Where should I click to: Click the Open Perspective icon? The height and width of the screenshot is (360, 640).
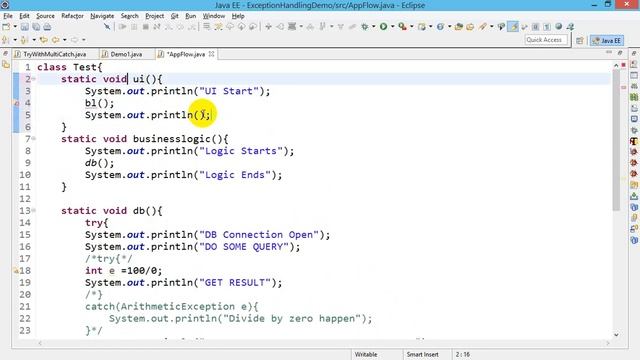coord(580,40)
